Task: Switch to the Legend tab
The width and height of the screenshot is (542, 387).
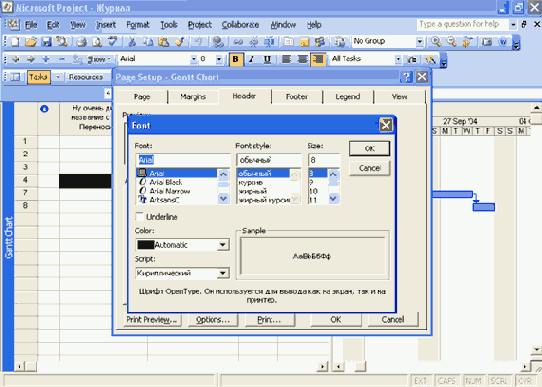Action: click(x=348, y=97)
